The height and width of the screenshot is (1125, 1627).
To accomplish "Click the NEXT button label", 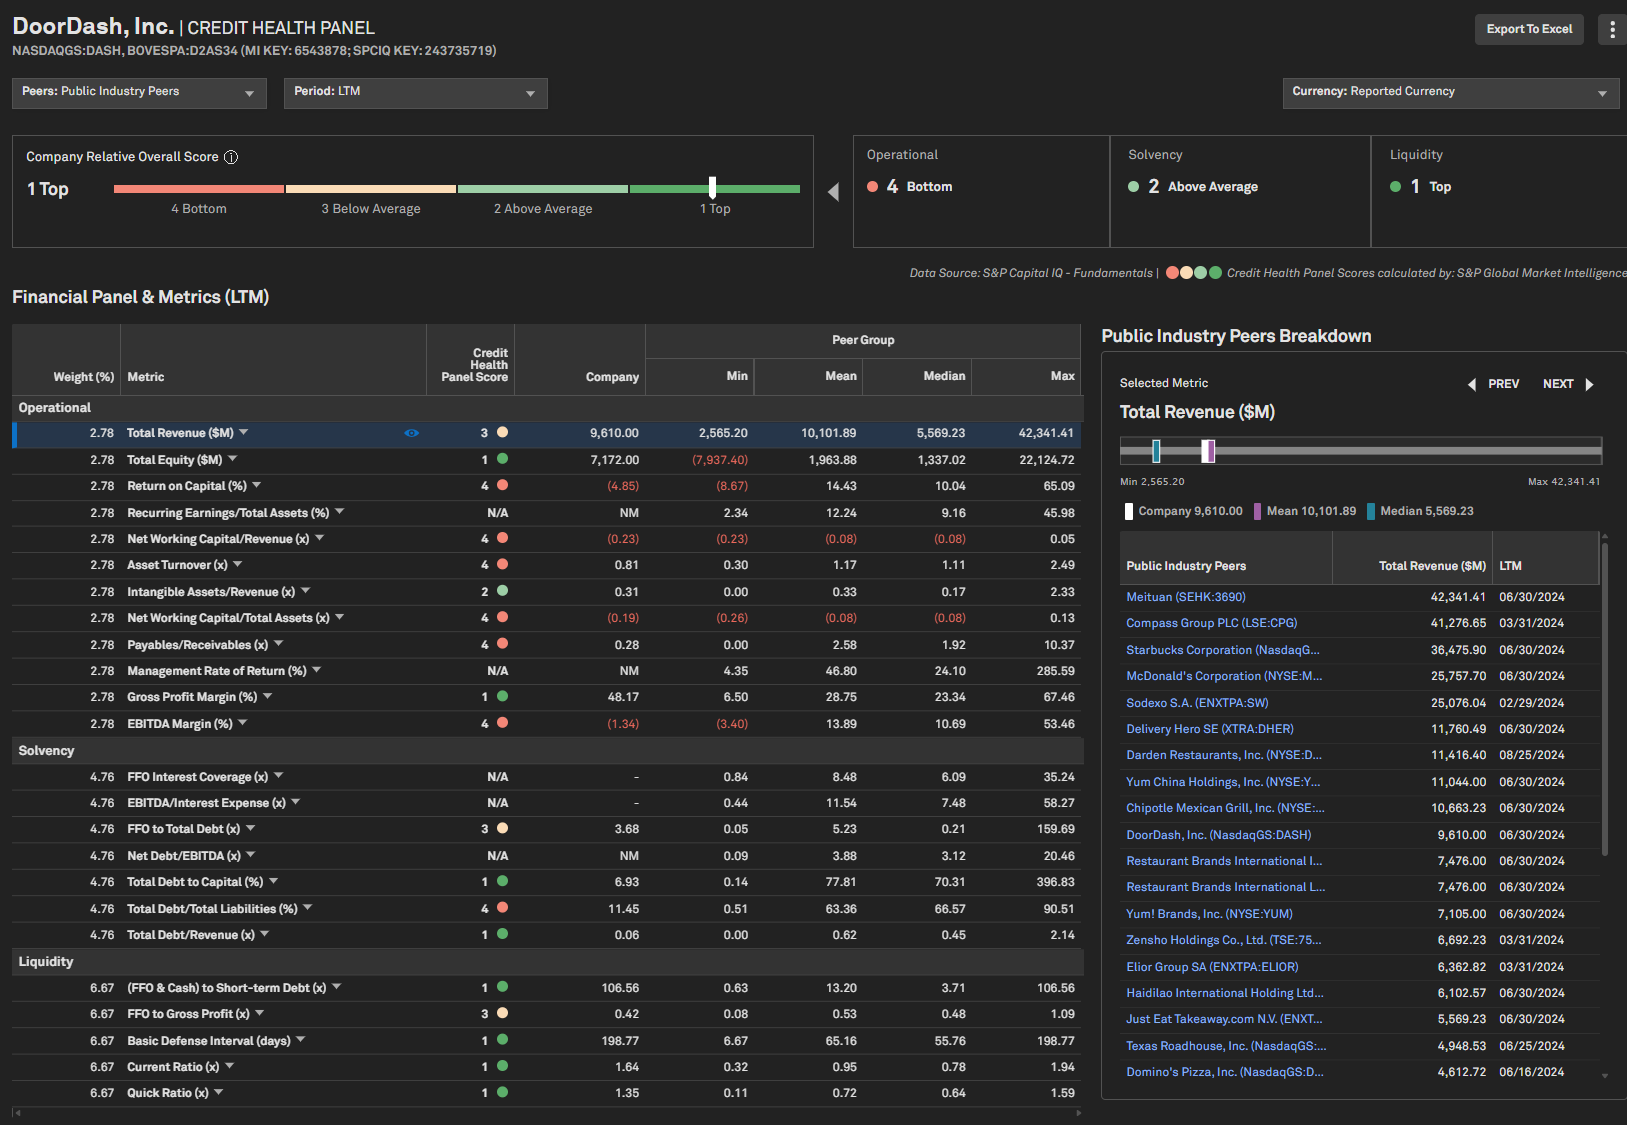I will pos(1558,384).
